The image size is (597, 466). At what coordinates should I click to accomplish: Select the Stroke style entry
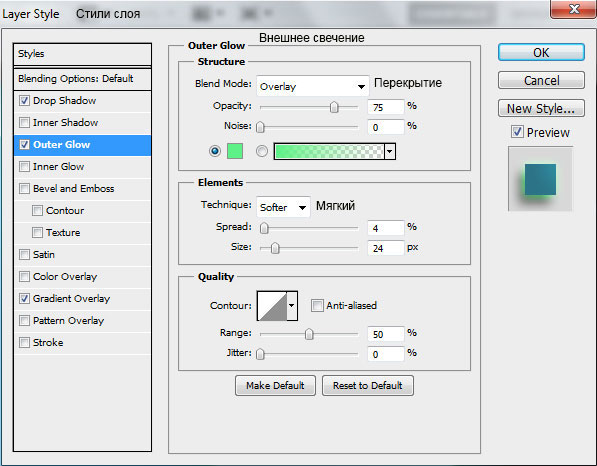82,343
